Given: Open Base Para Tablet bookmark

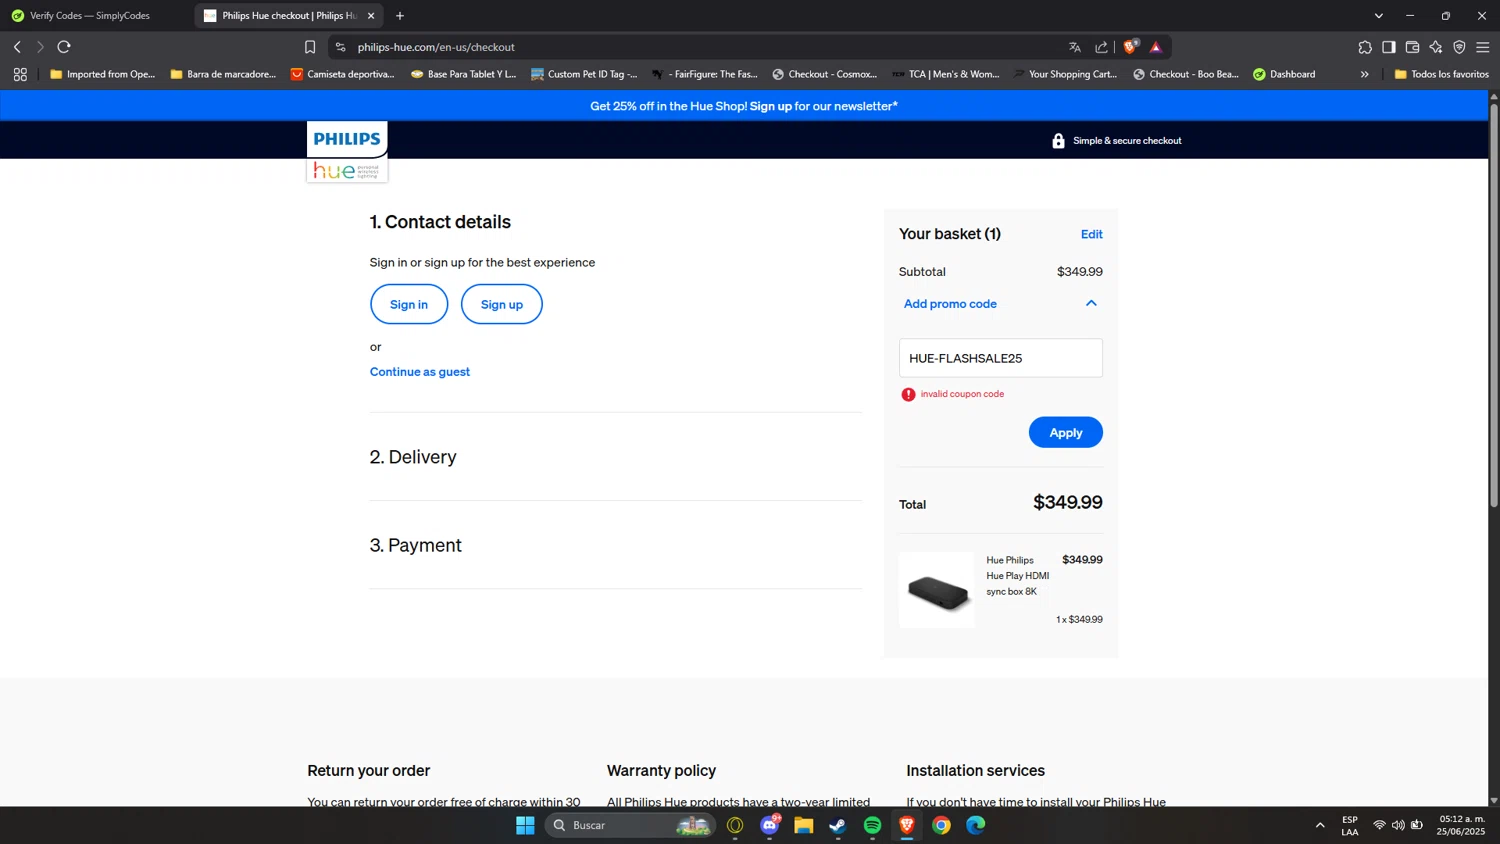Looking at the screenshot, I should [464, 74].
